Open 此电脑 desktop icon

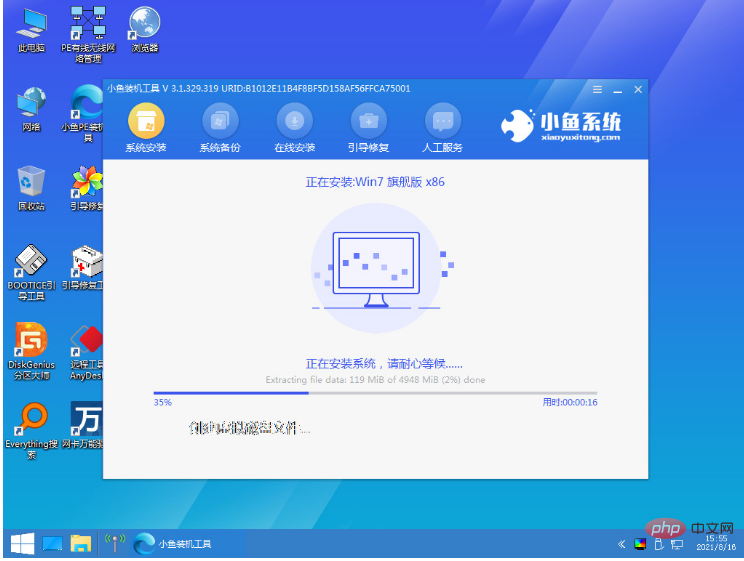(31, 30)
